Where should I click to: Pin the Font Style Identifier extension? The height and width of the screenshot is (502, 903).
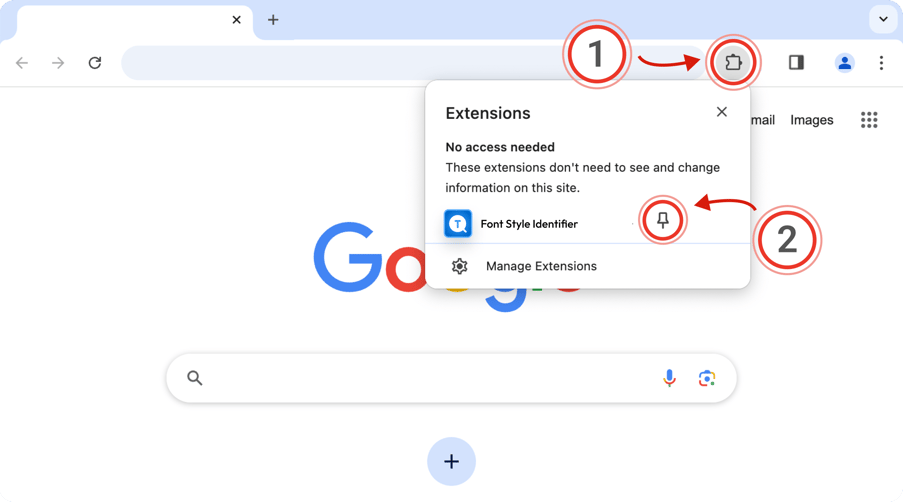pos(663,220)
